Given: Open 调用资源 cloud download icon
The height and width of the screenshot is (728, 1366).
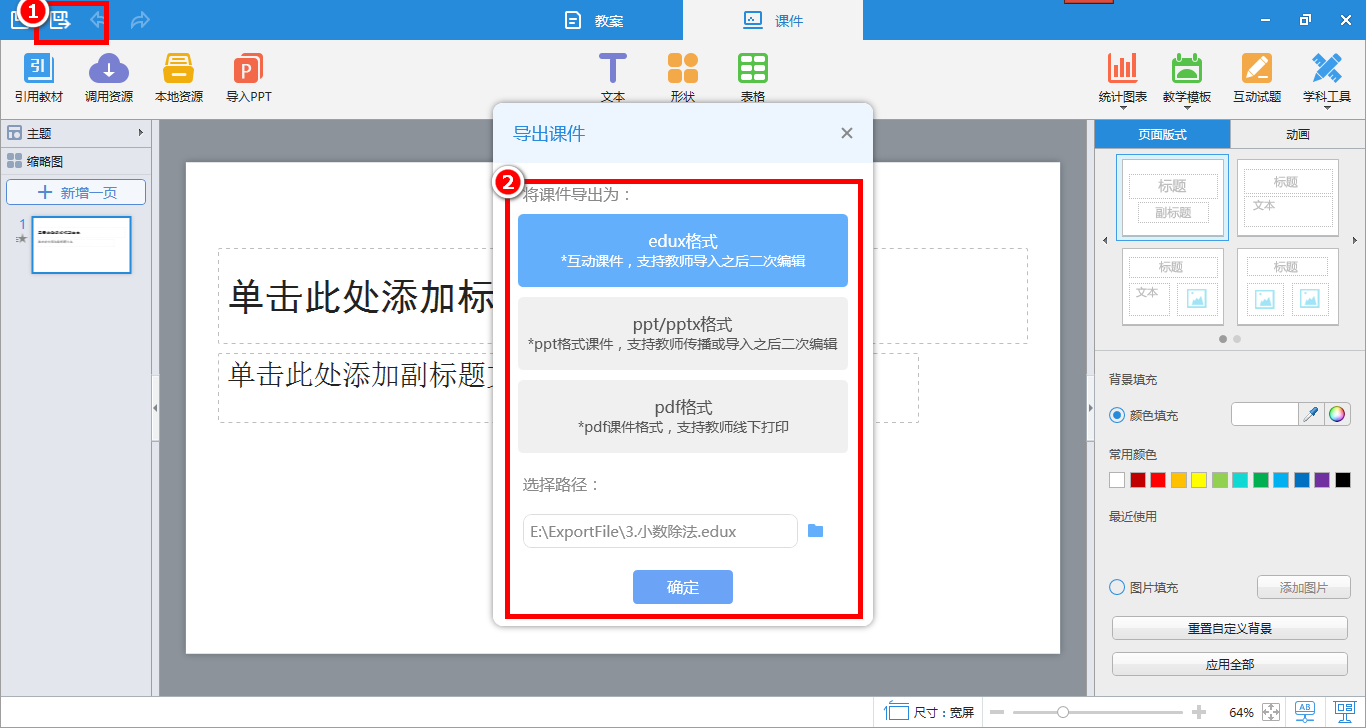Looking at the screenshot, I should click(x=108, y=70).
